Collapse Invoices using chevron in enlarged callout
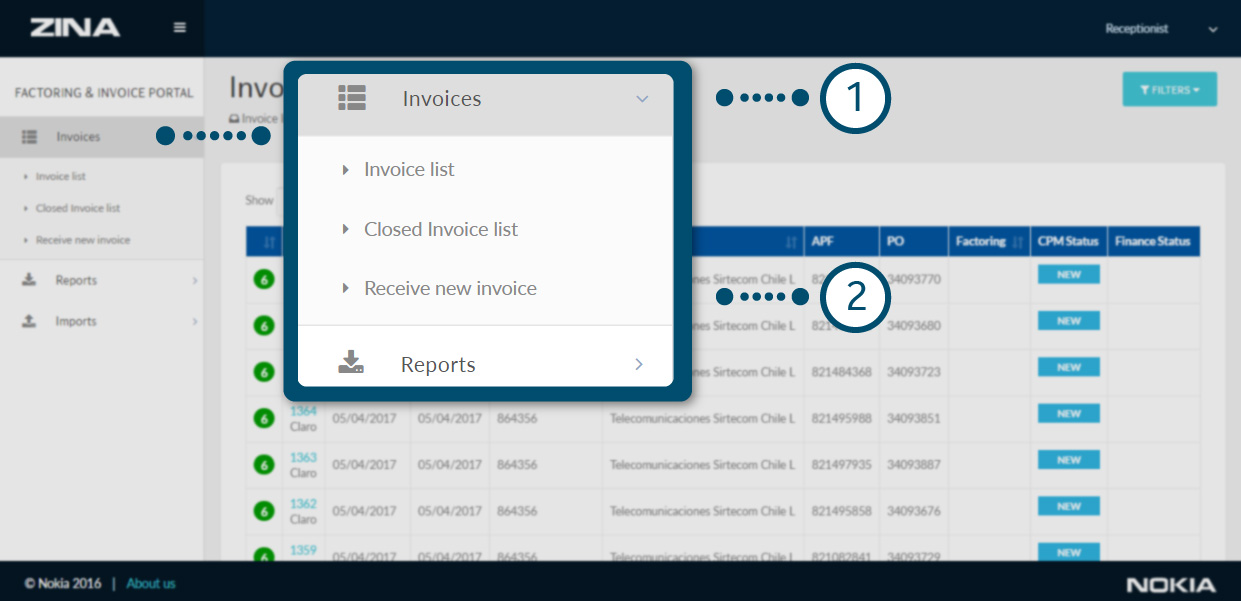1241x601 pixels. click(642, 99)
